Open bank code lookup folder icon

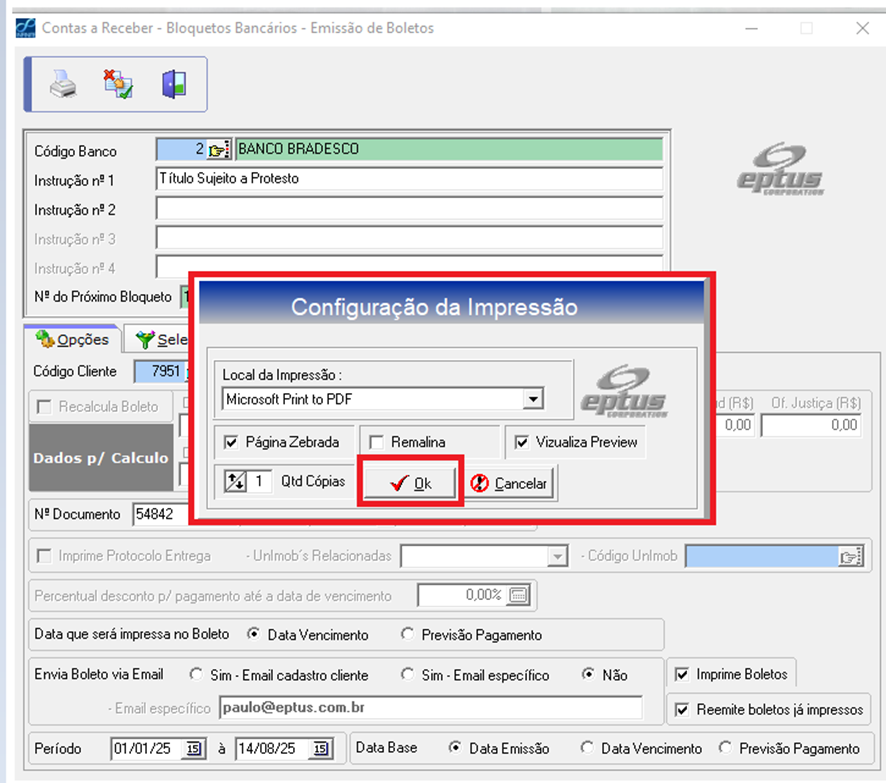pos(218,150)
